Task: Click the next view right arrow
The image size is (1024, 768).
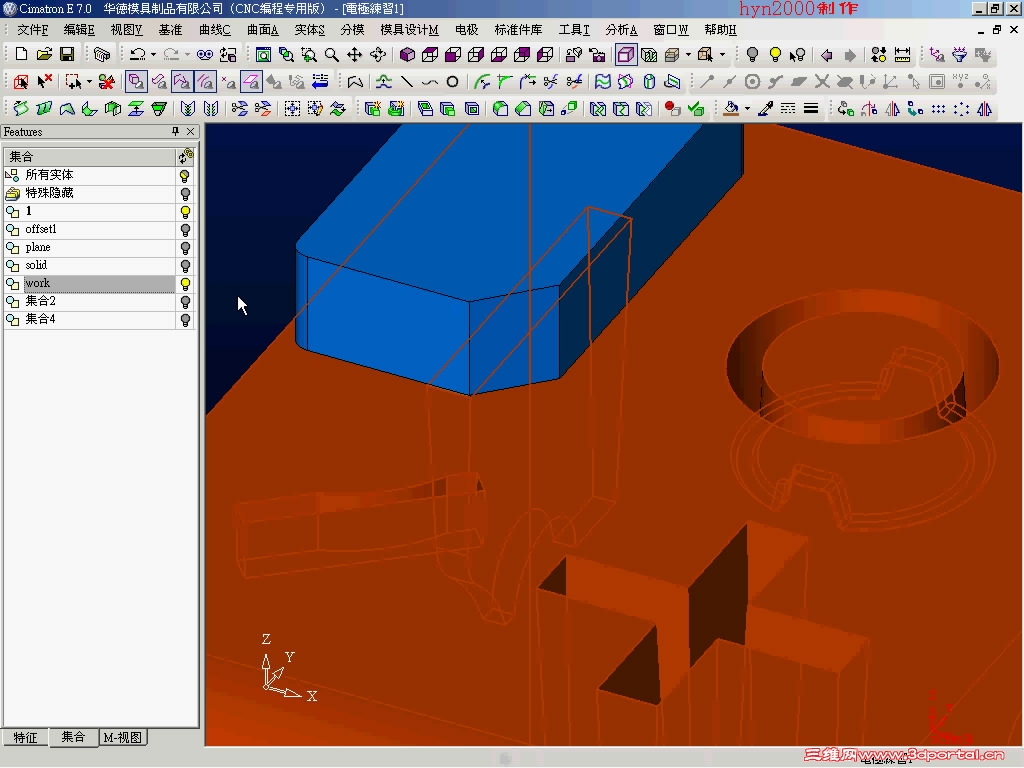Action: [850, 55]
